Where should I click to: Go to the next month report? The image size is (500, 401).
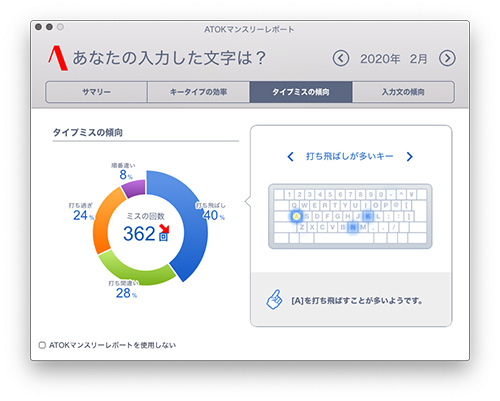pos(447,58)
